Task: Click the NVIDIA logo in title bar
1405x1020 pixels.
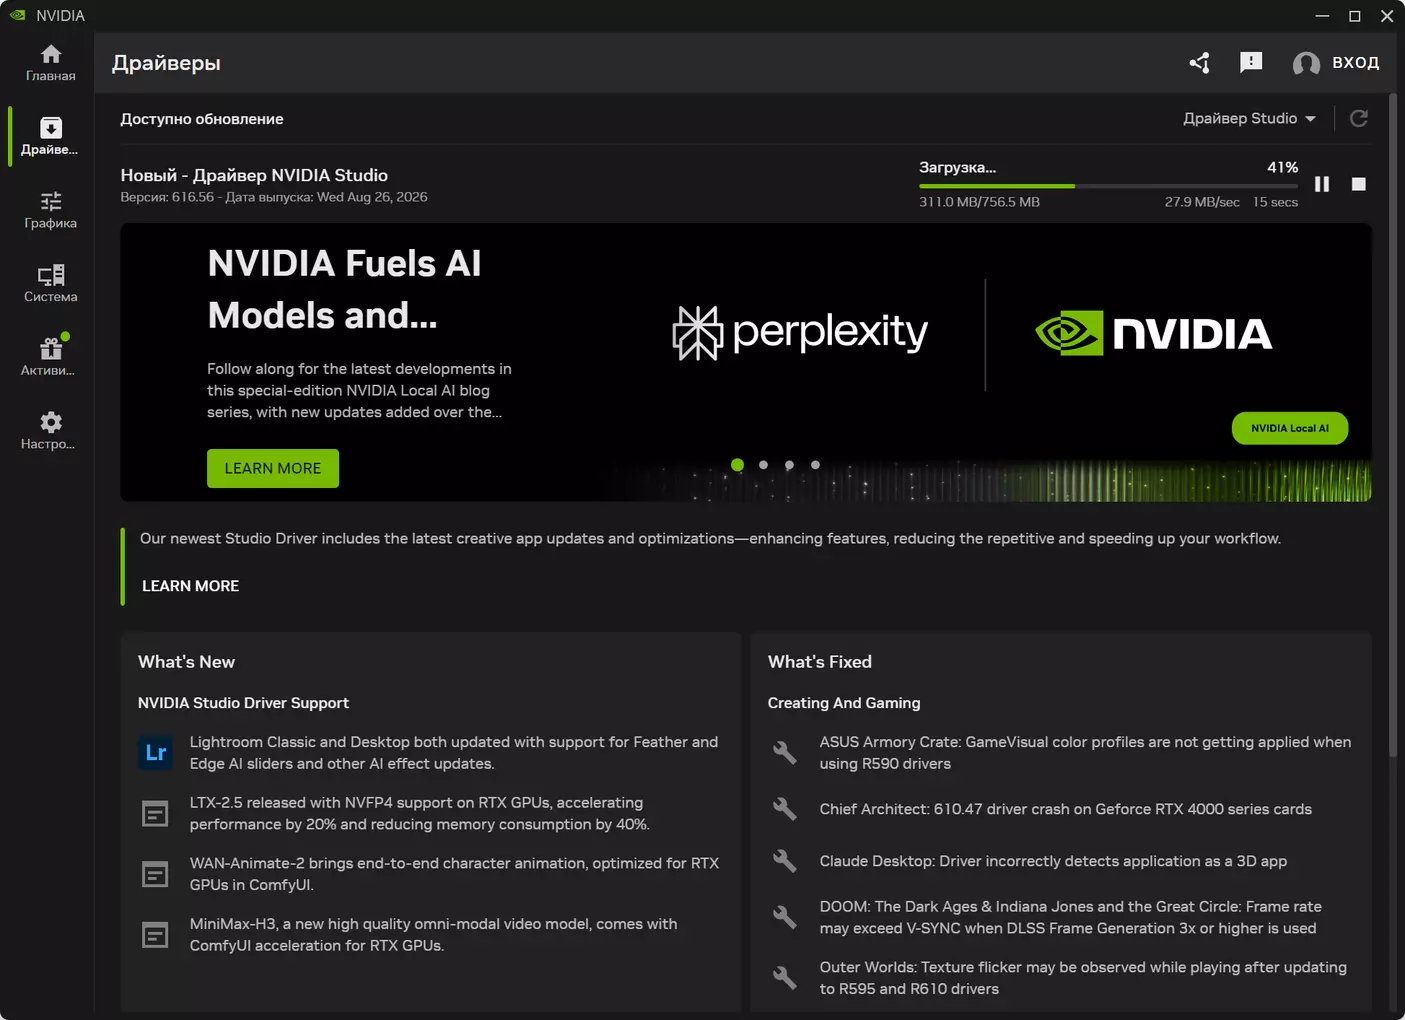Action: (18, 15)
